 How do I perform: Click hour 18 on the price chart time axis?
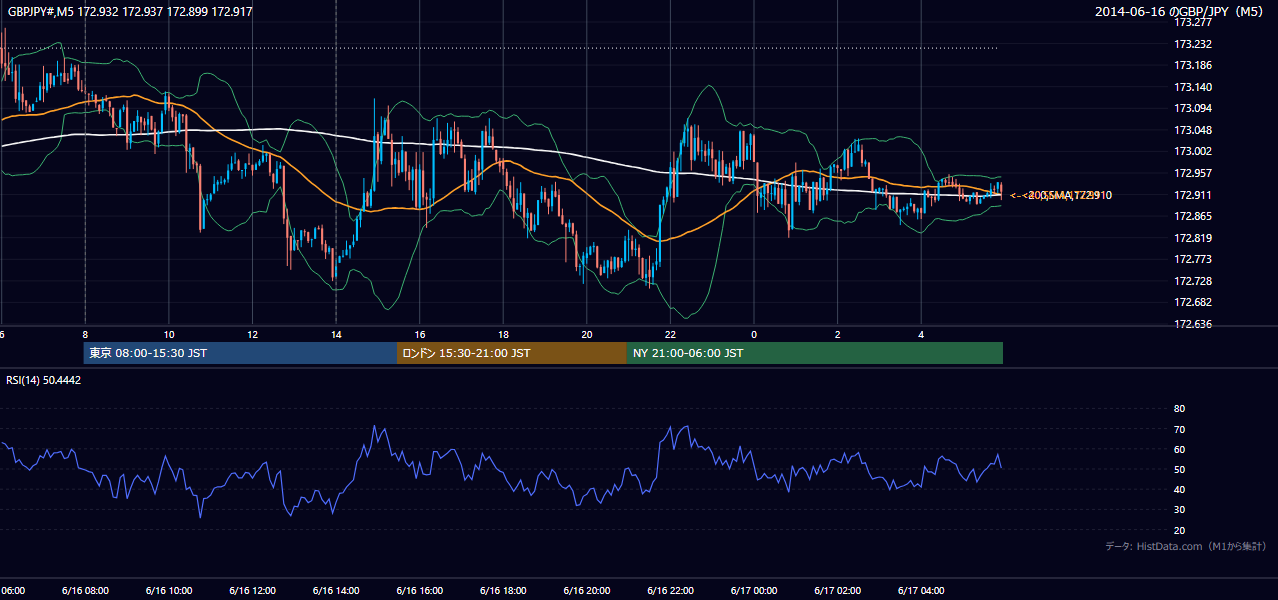pos(503,334)
